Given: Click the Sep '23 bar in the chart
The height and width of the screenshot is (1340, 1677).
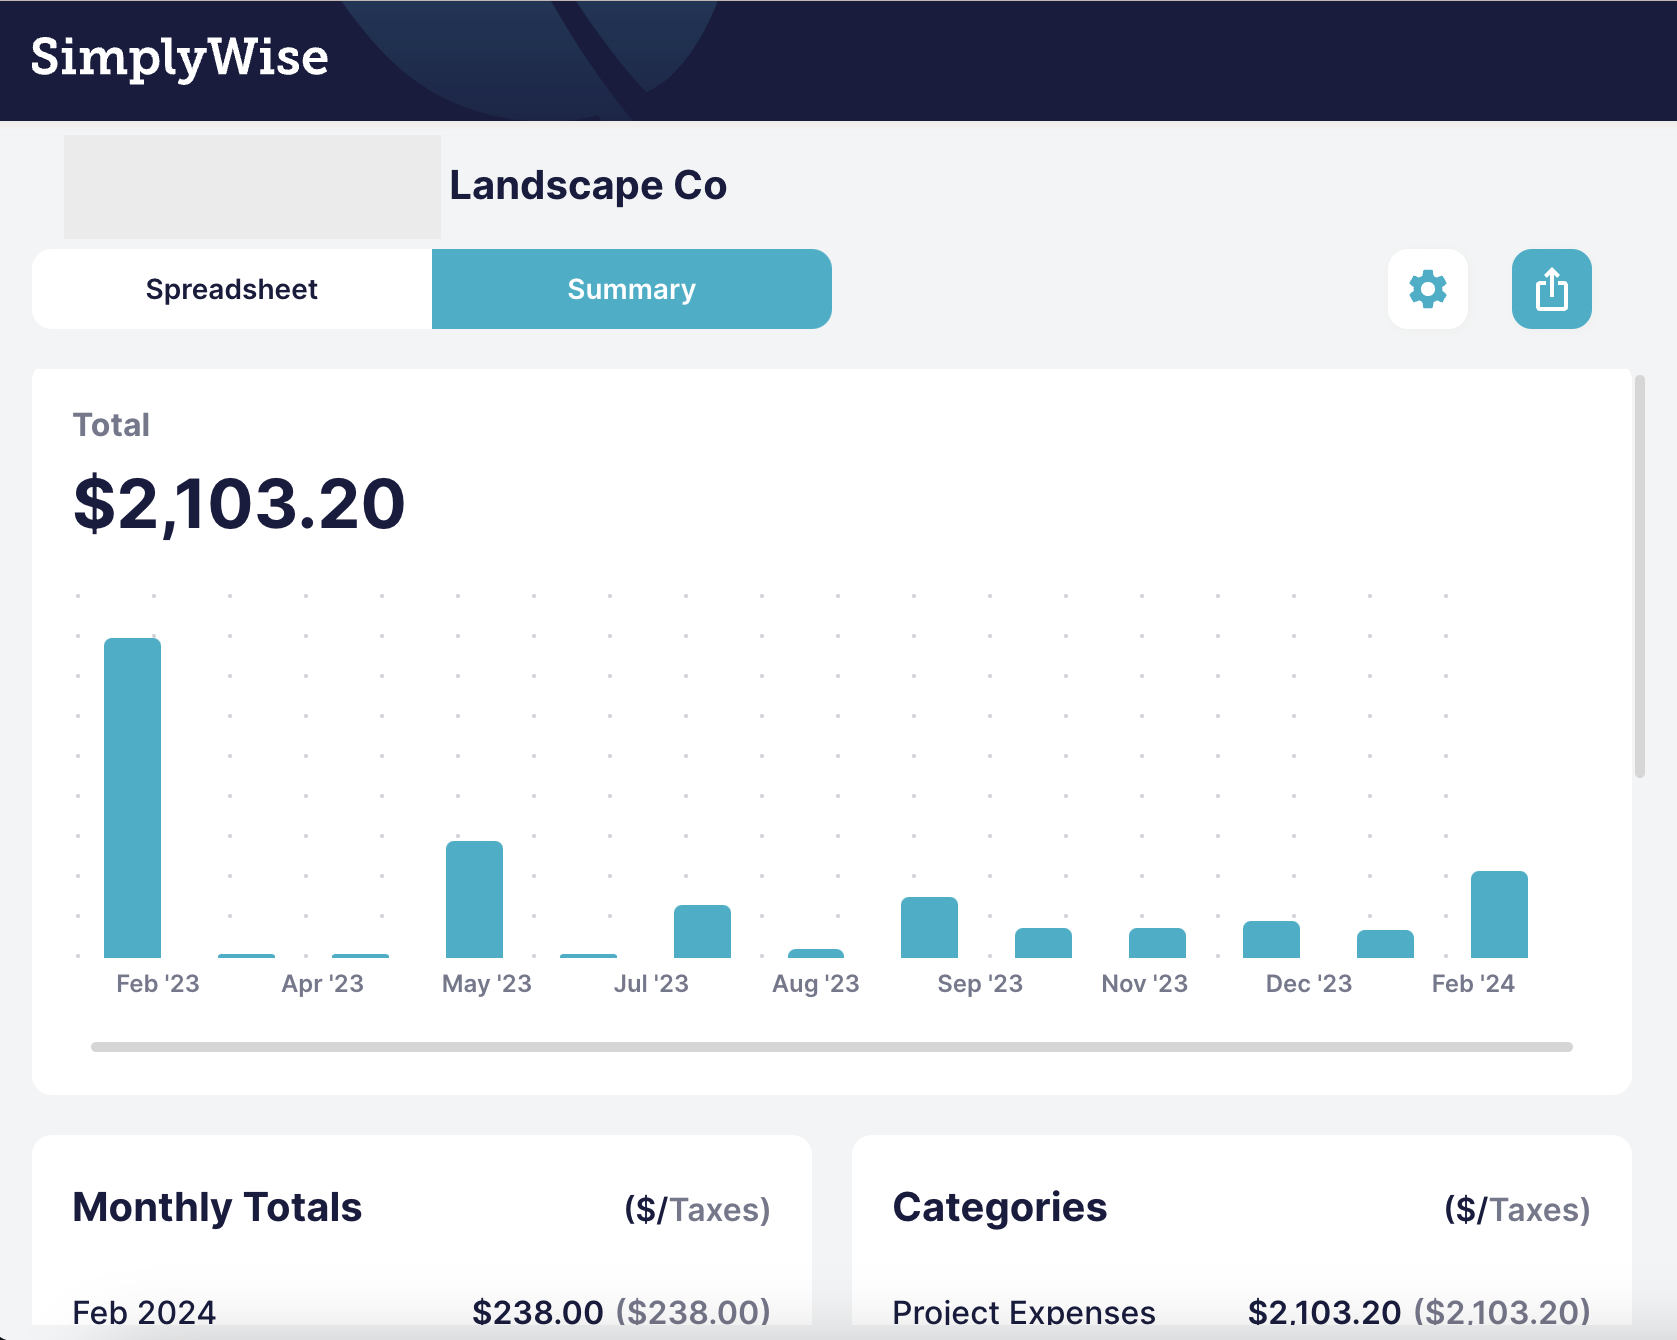Looking at the screenshot, I should point(929,925).
